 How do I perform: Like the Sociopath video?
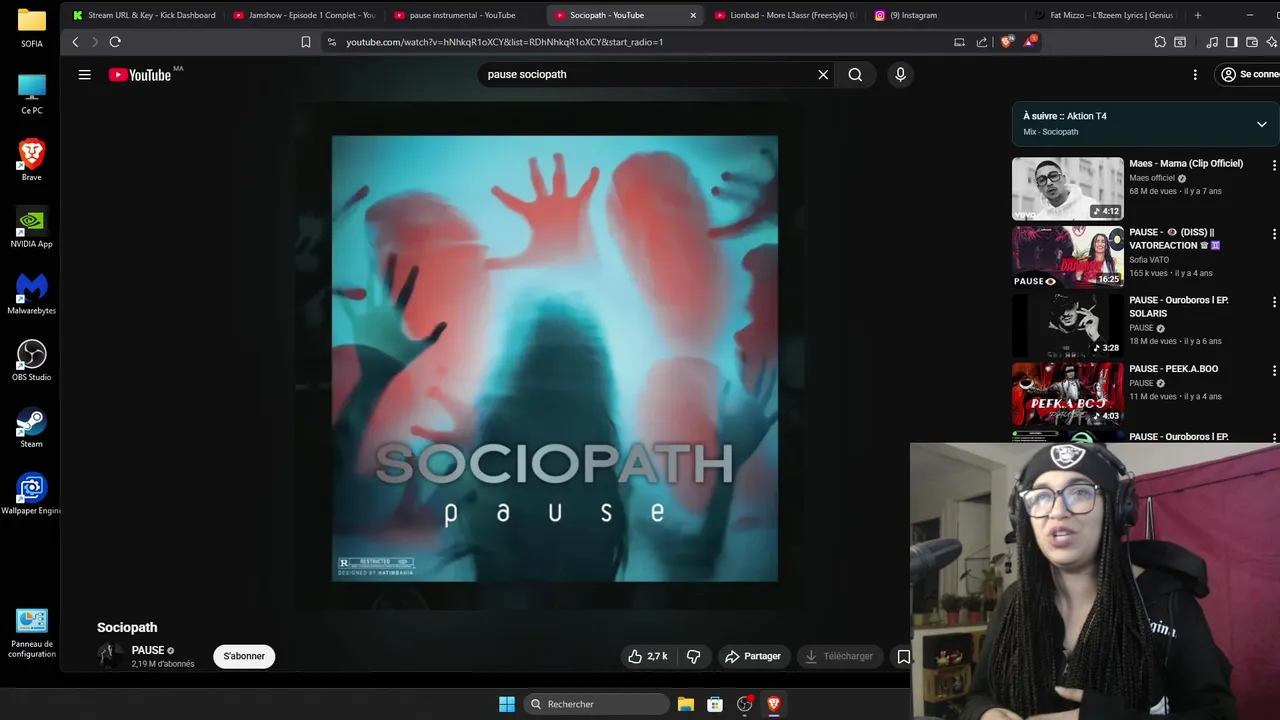coord(647,656)
